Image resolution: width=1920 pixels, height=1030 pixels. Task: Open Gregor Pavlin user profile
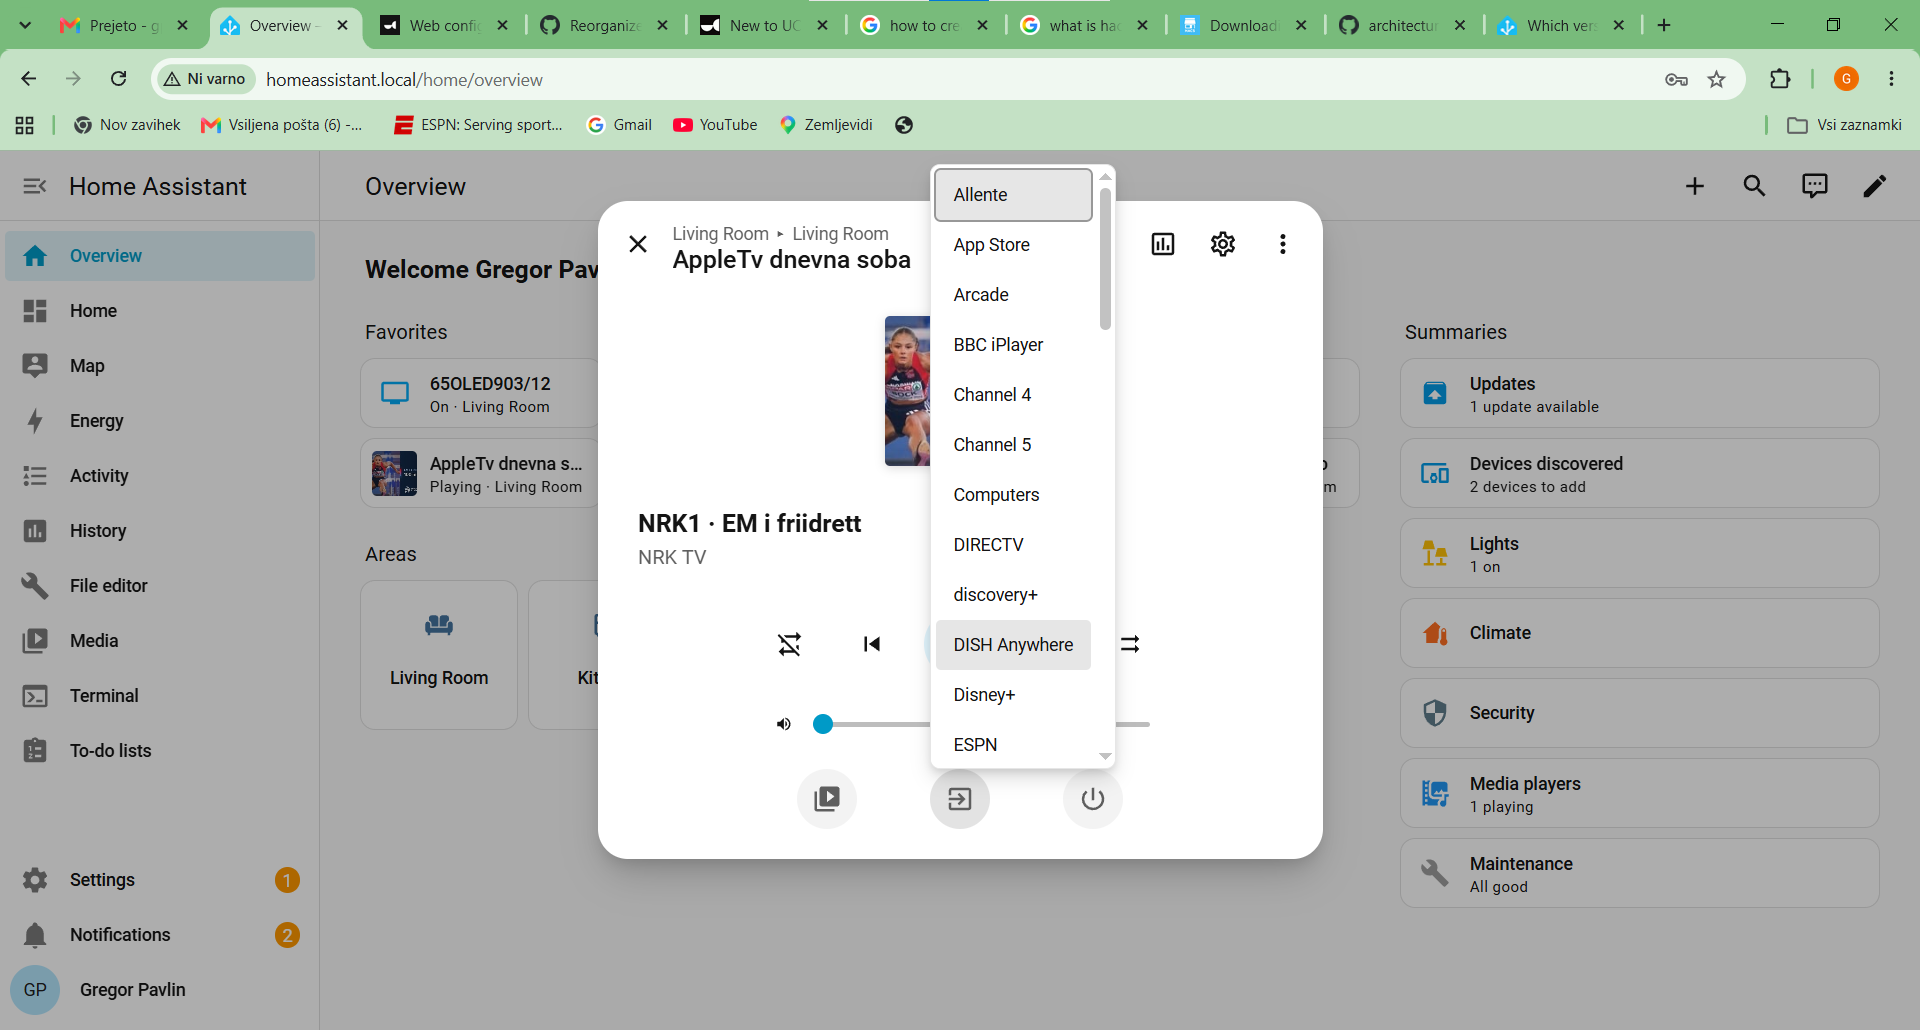[x=160, y=990]
